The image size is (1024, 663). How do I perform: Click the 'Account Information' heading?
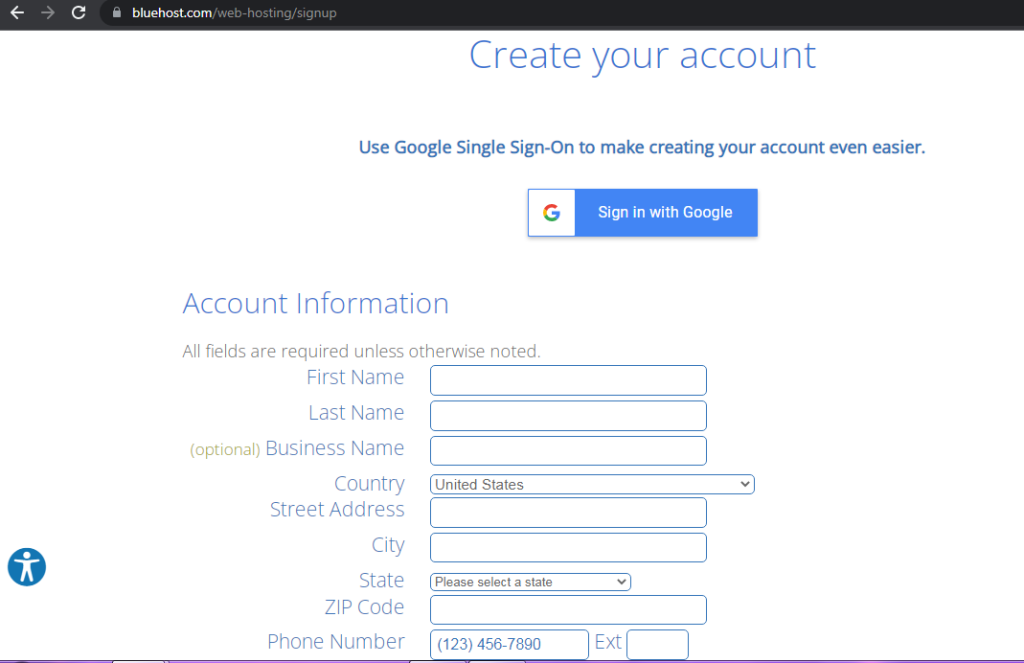[x=315, y=304]
